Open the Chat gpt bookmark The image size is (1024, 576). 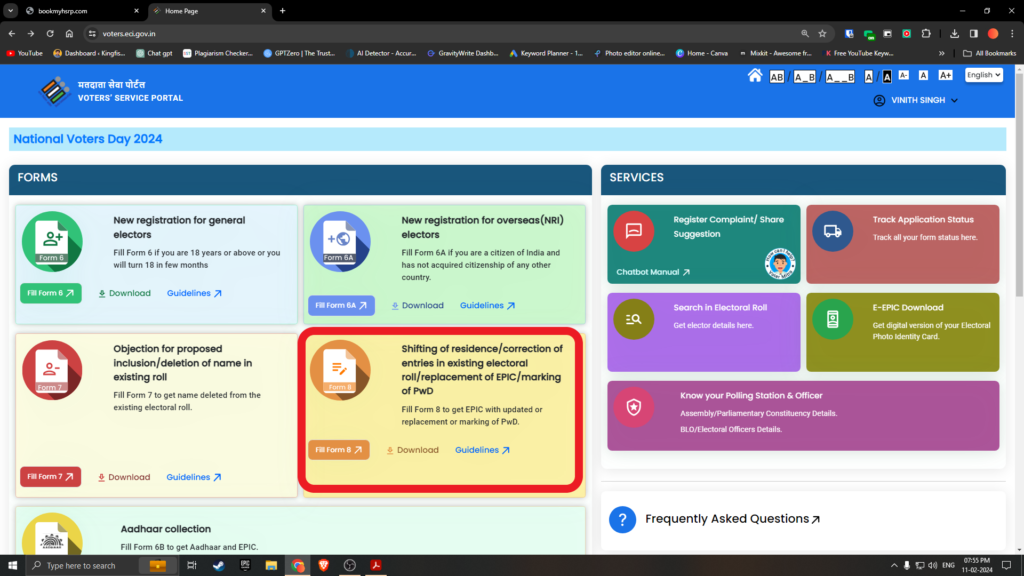coord(154,54)
